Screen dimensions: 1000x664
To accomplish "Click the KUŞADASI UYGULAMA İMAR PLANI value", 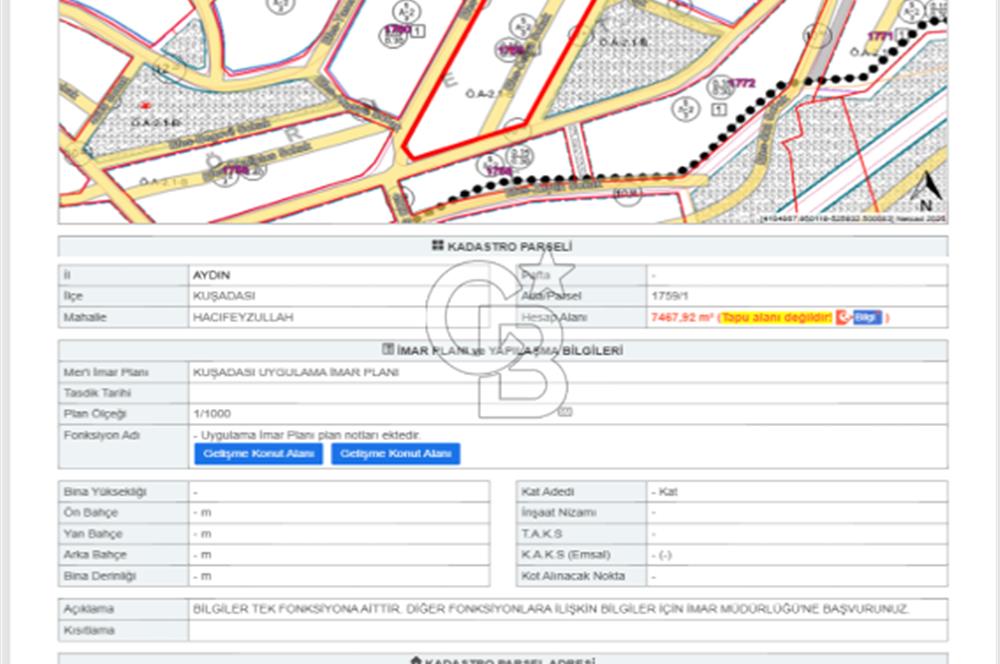I will click(x=296, y=372).
